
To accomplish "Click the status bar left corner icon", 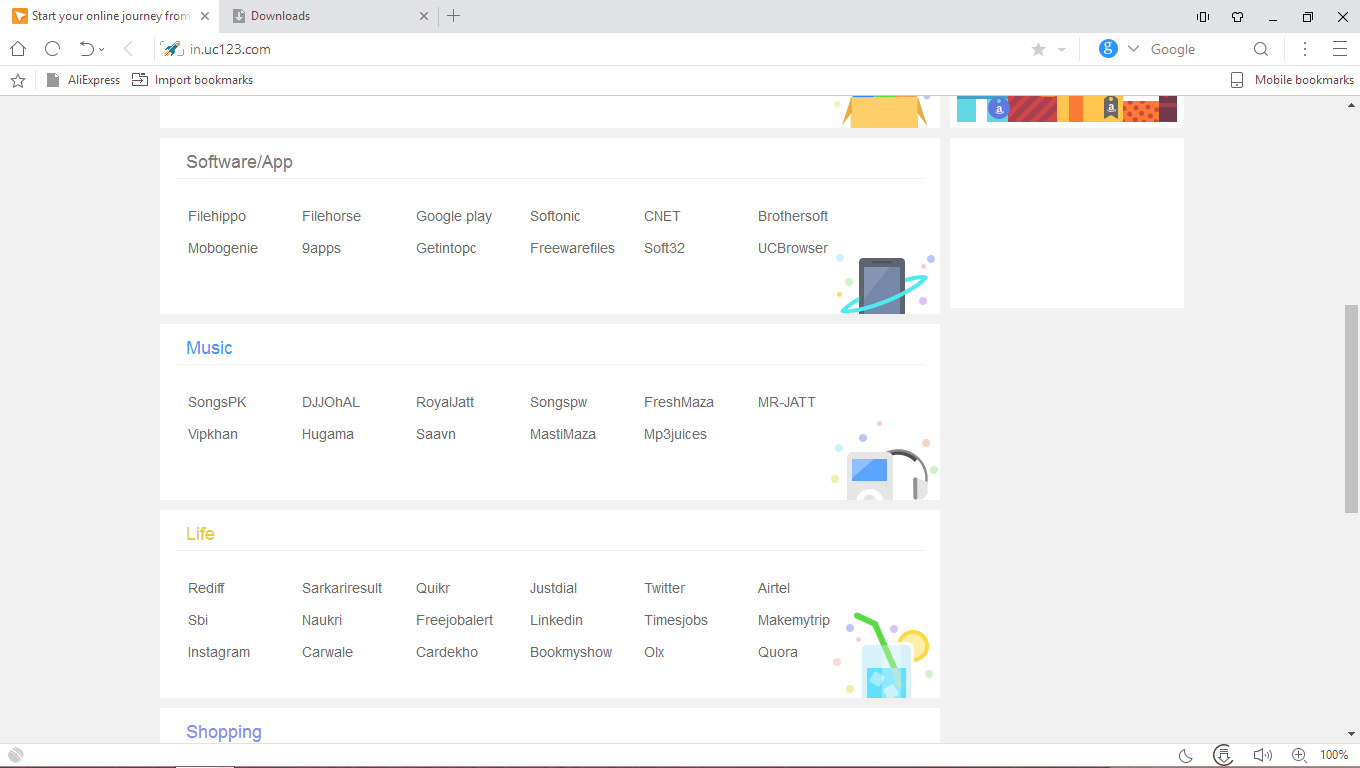I will [15, 755].
